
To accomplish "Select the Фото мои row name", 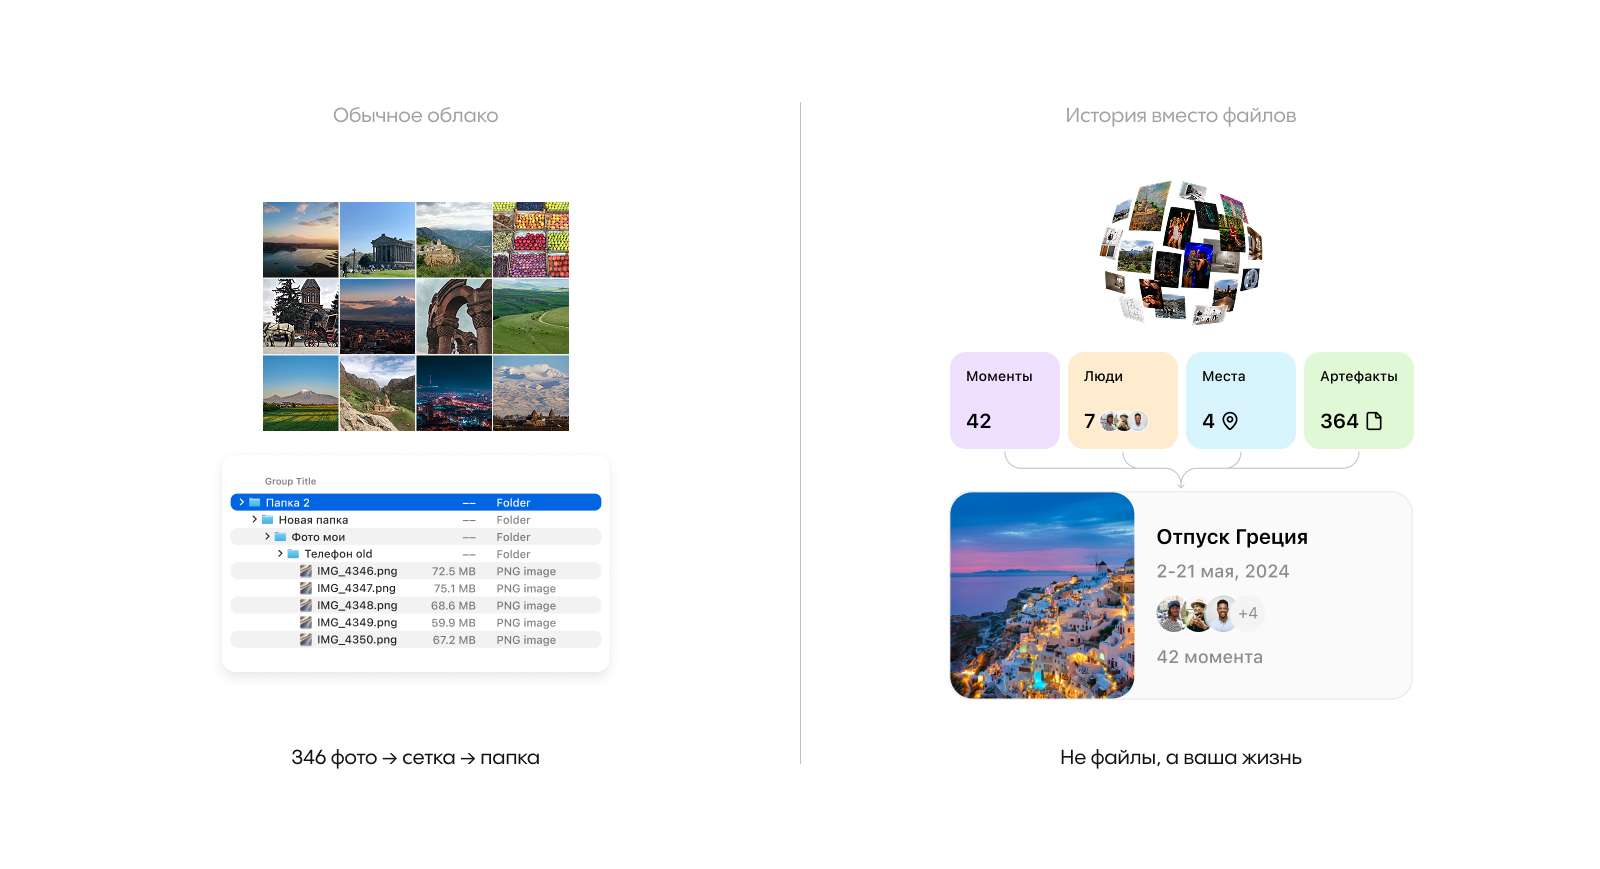I will 318,537.
